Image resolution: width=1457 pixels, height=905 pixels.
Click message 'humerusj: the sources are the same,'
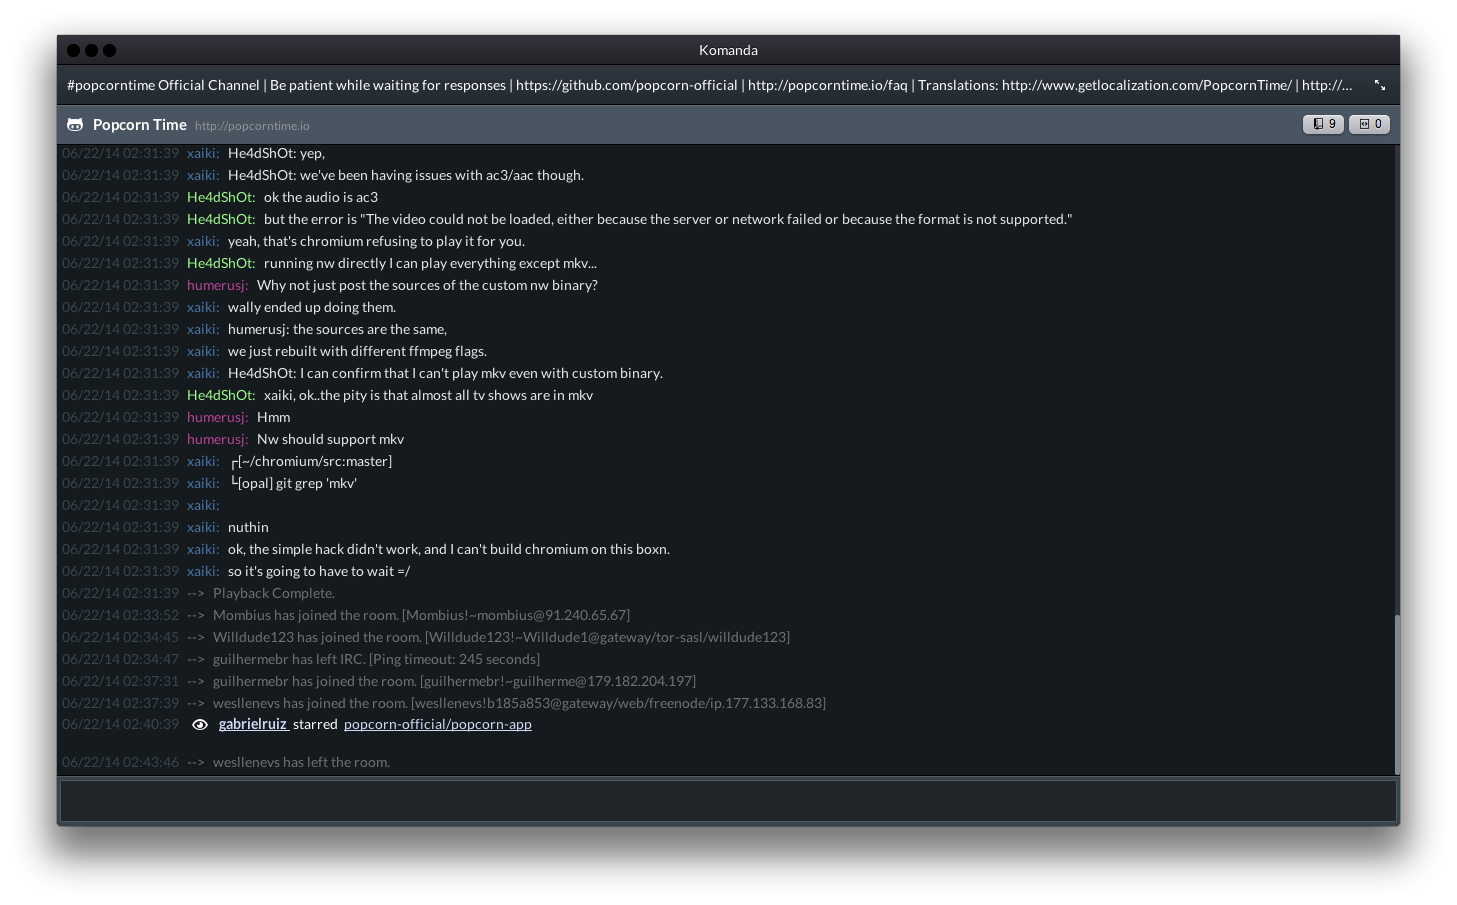(x=337, y=329)
